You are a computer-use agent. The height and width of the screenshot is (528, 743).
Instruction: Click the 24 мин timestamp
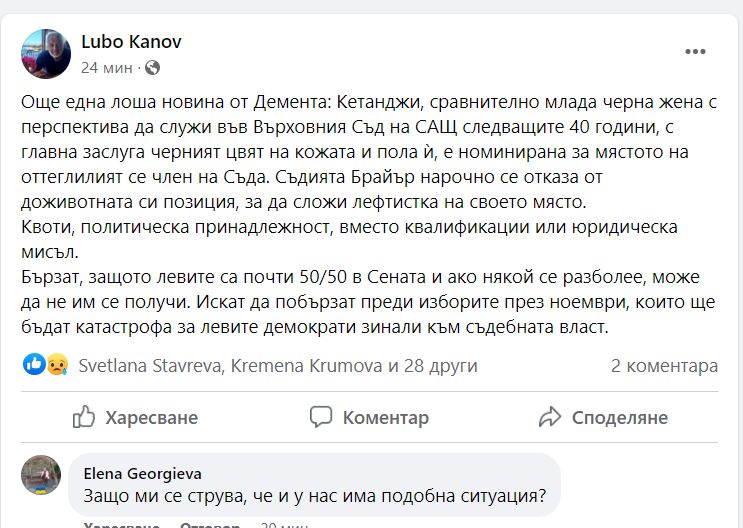tap(103, 68)
